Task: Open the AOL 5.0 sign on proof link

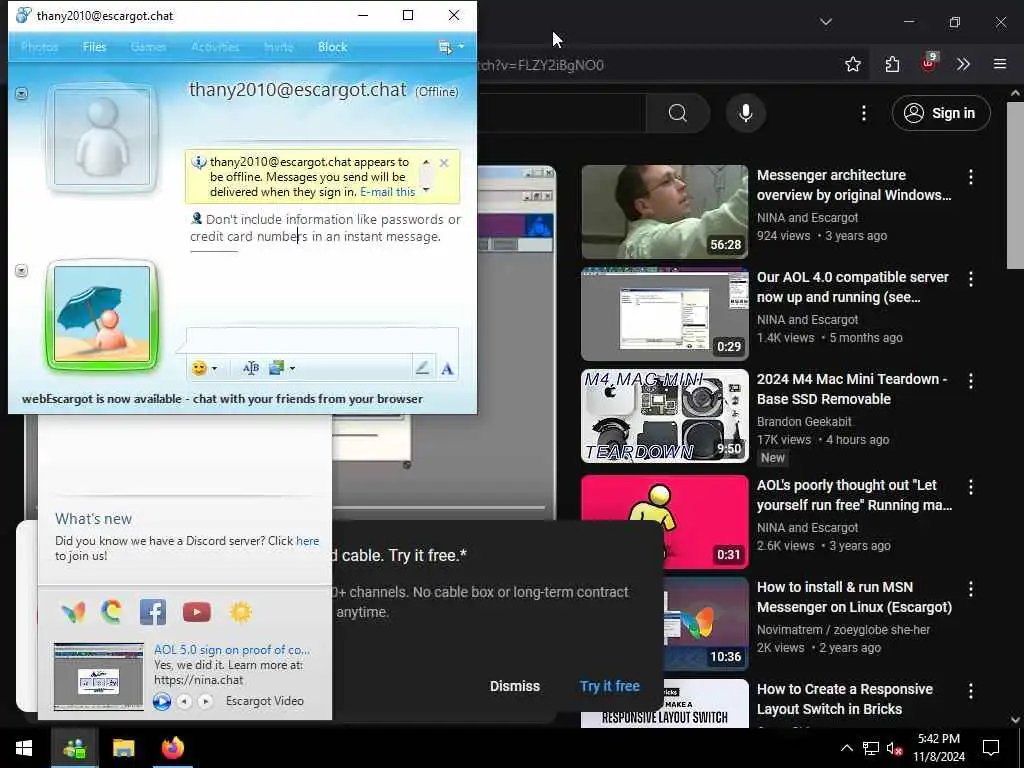Action: [232, 650]
